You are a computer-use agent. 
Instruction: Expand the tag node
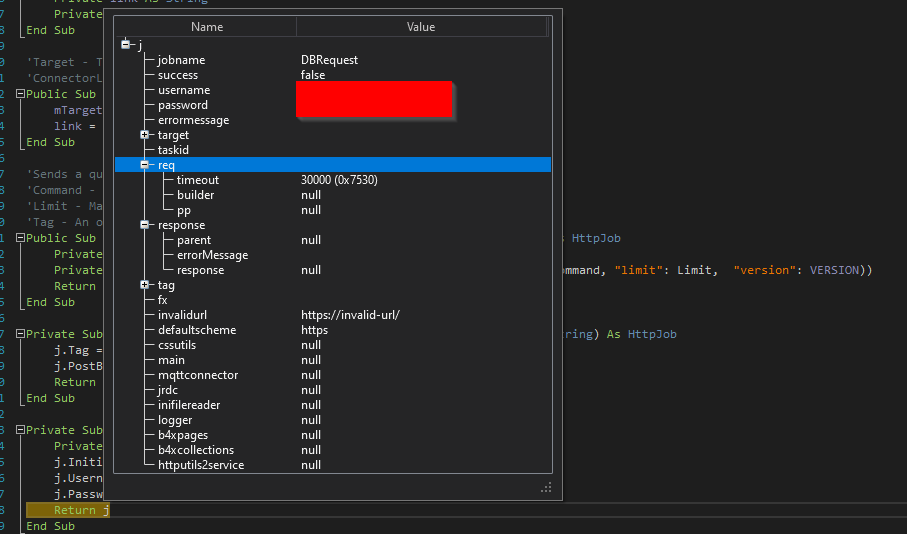click(145, 285)
